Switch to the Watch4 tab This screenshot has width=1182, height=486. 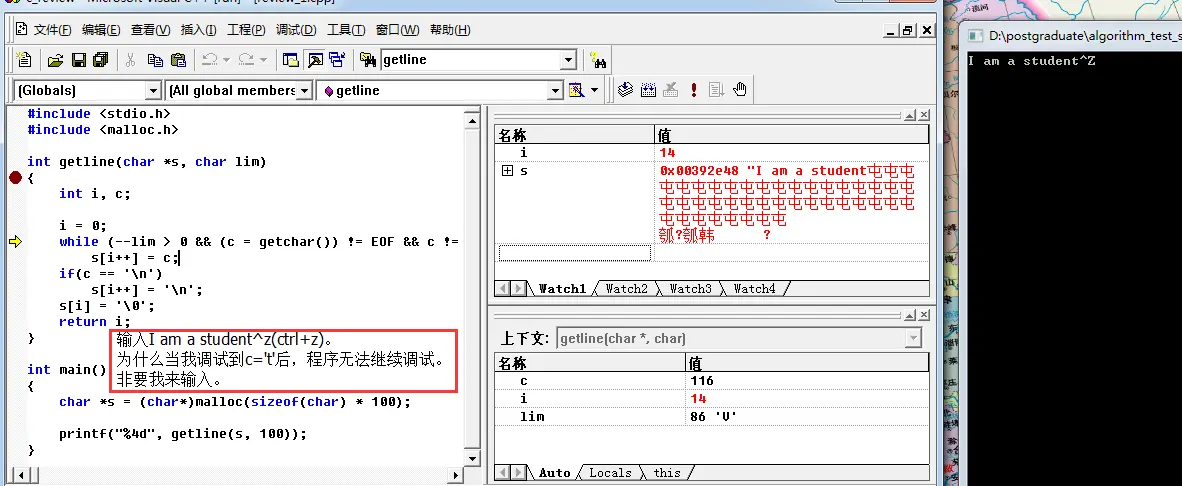[x=755, y=289]
